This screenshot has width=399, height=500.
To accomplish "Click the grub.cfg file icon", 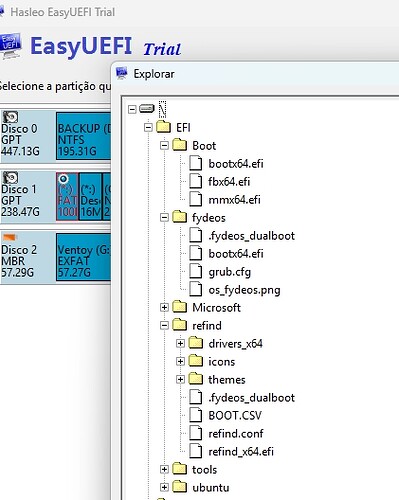I will pos(196,271).
